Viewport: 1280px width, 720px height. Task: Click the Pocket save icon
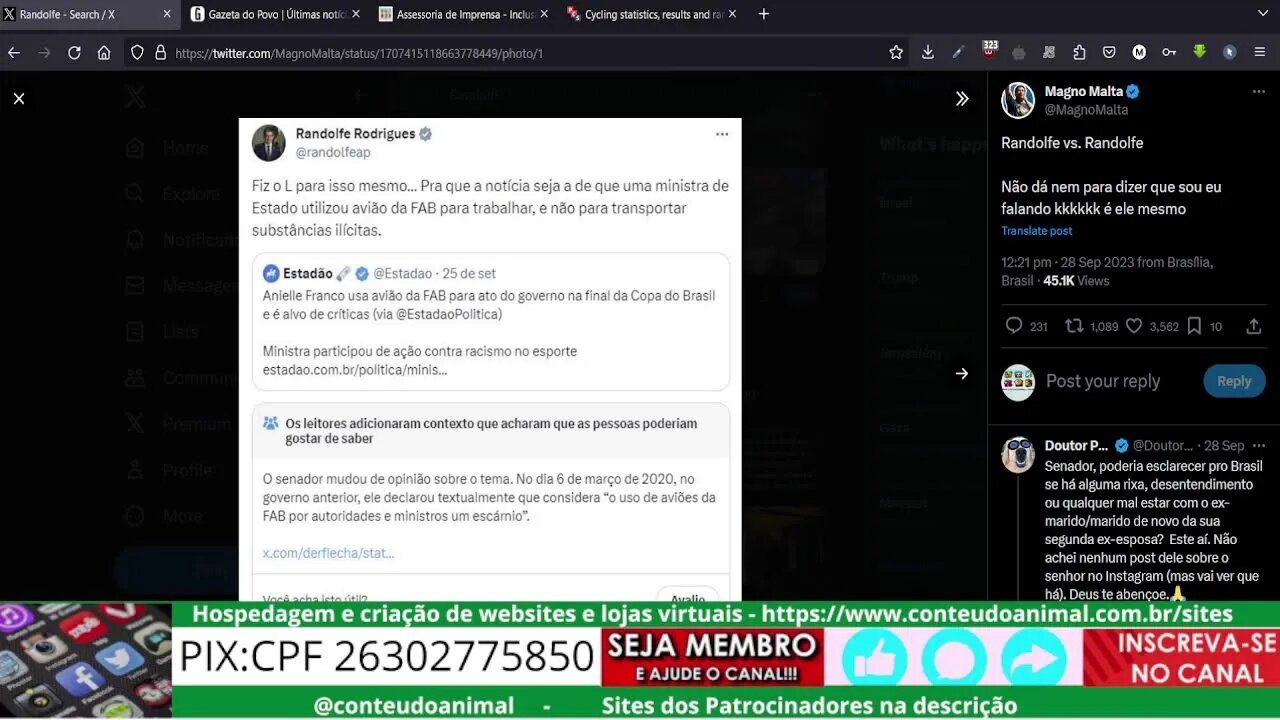pos(1109,53)
